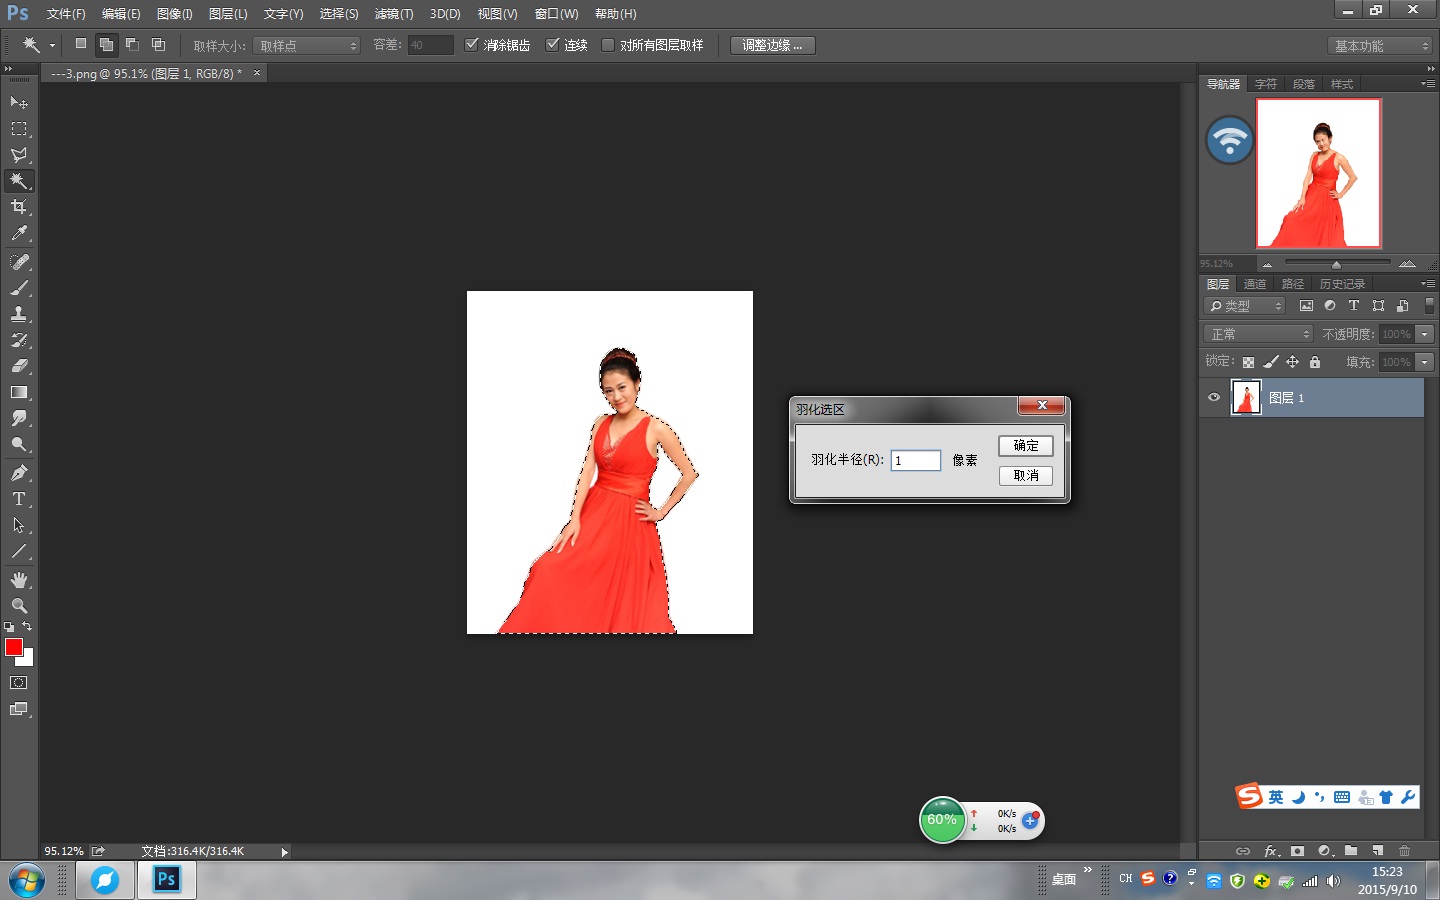Image resolution: width=1440 pixels, height=900 pixels.
Task: Select the Horizontal Type tool
Action: coord(19,499)
